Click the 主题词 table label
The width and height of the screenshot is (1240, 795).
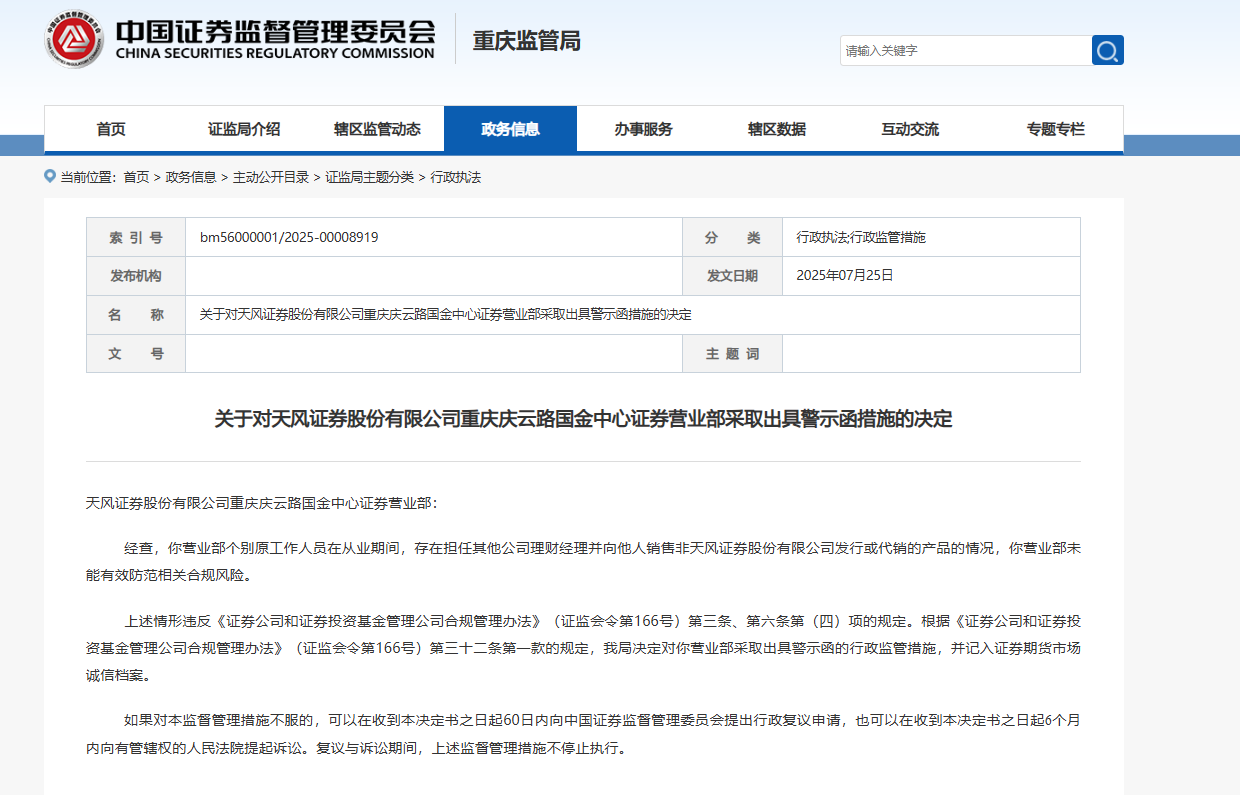pos(732,354)
